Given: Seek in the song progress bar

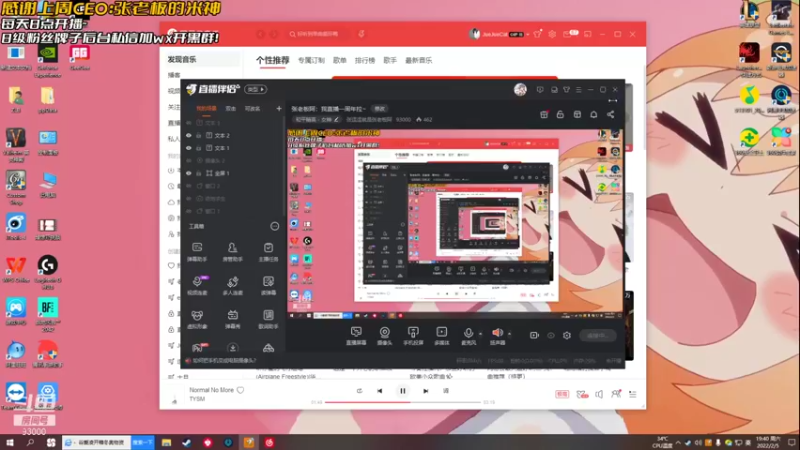Looking at the screenshot, I should click(x=403, y=402).
